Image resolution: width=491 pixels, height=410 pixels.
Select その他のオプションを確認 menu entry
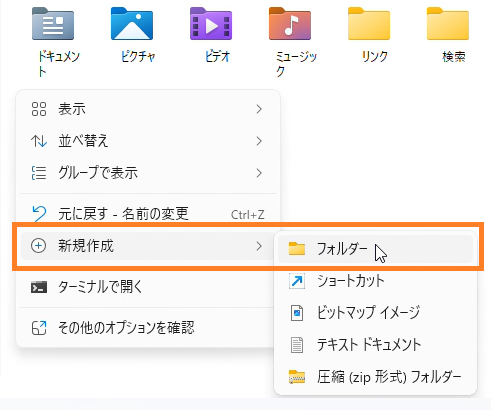(x=147, y=328)
